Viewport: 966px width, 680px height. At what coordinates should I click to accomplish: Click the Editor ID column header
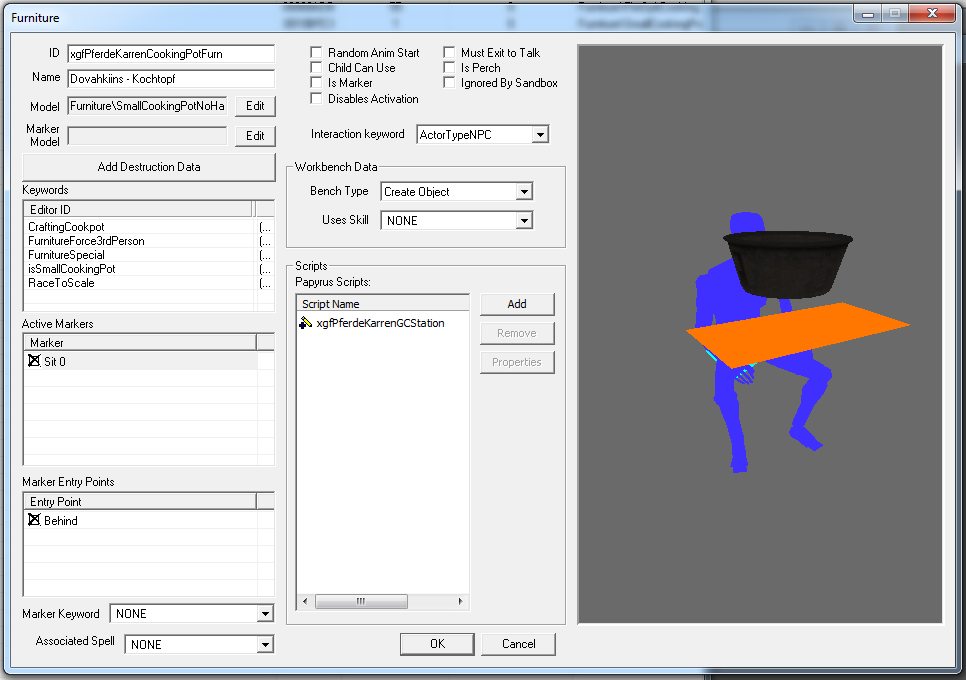click(x=138, y=209)
